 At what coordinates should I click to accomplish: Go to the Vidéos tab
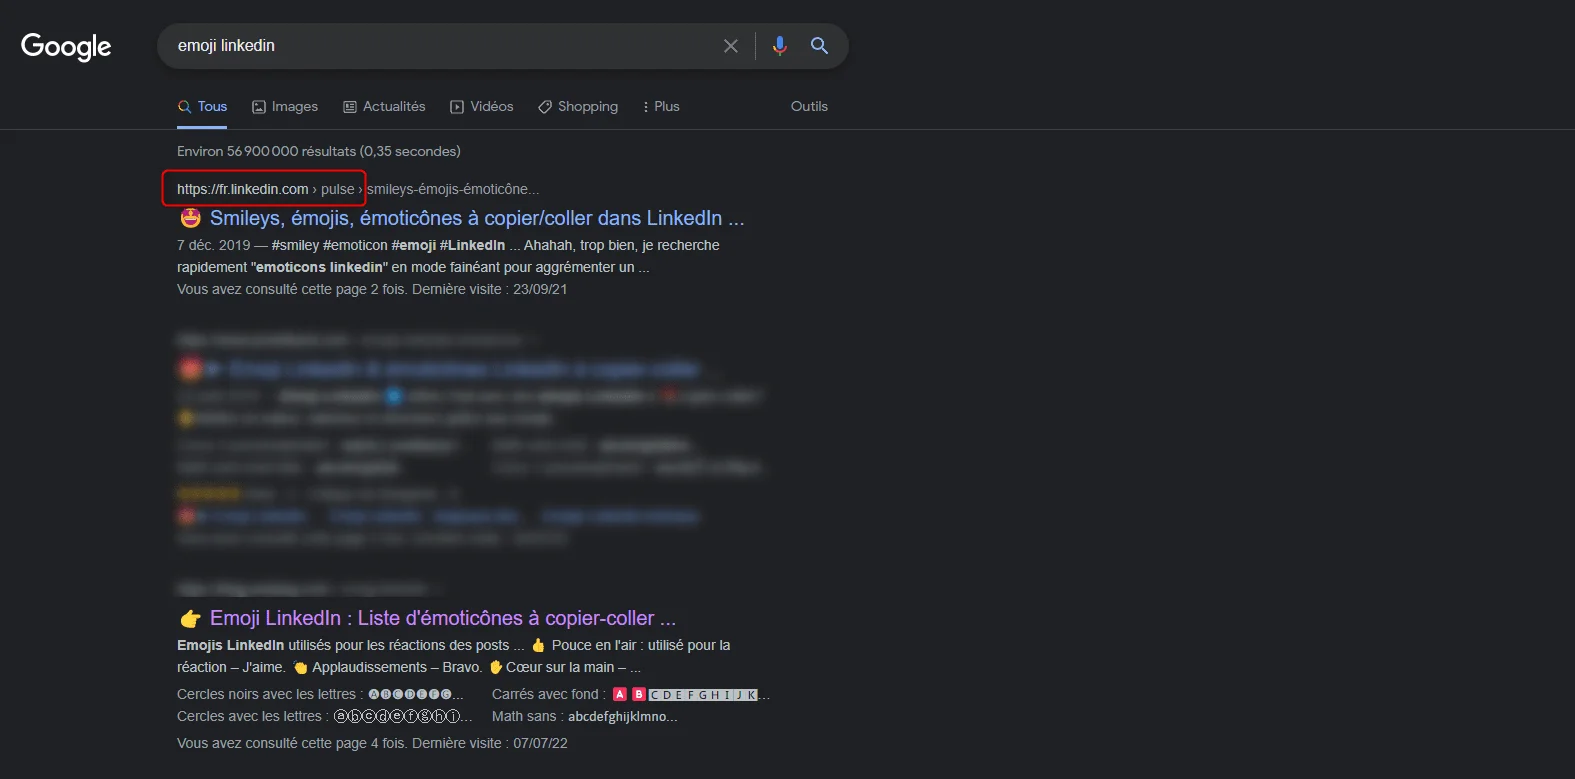pyautogui.click(x=482, y=107)
